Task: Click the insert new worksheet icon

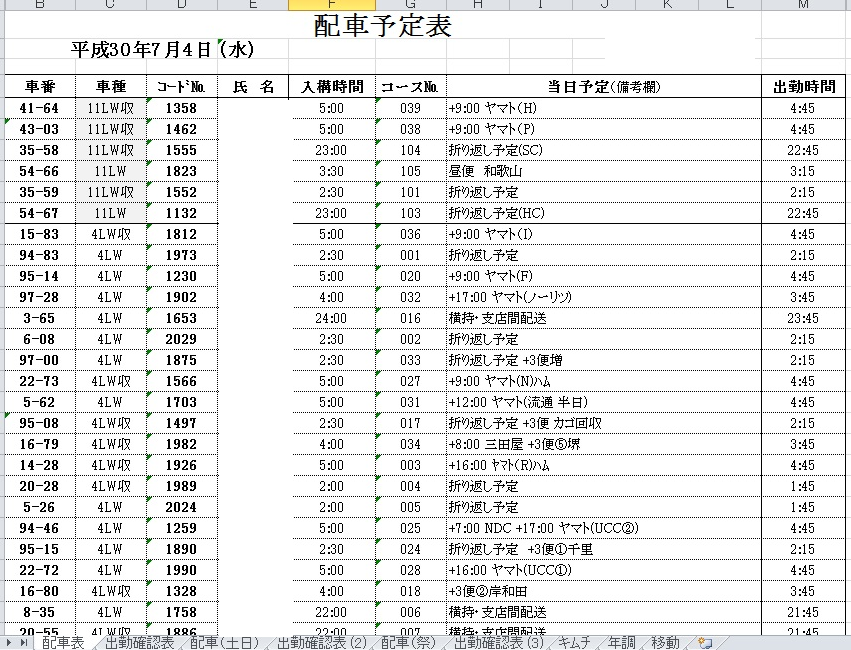Action: click(x=705, y=642)
